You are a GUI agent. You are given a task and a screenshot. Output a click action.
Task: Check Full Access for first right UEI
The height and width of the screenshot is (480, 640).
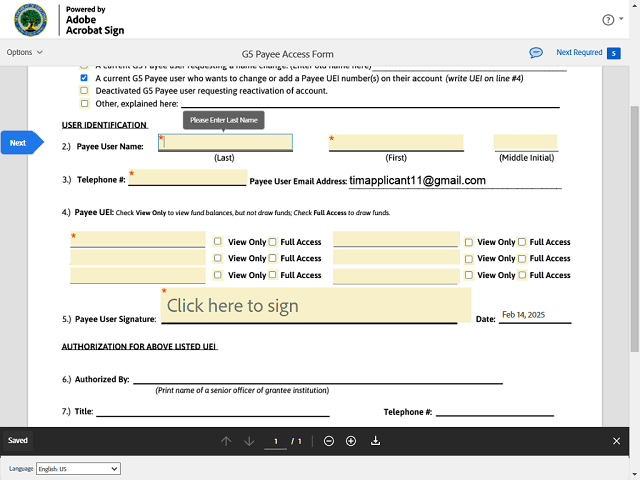[522, 242]
